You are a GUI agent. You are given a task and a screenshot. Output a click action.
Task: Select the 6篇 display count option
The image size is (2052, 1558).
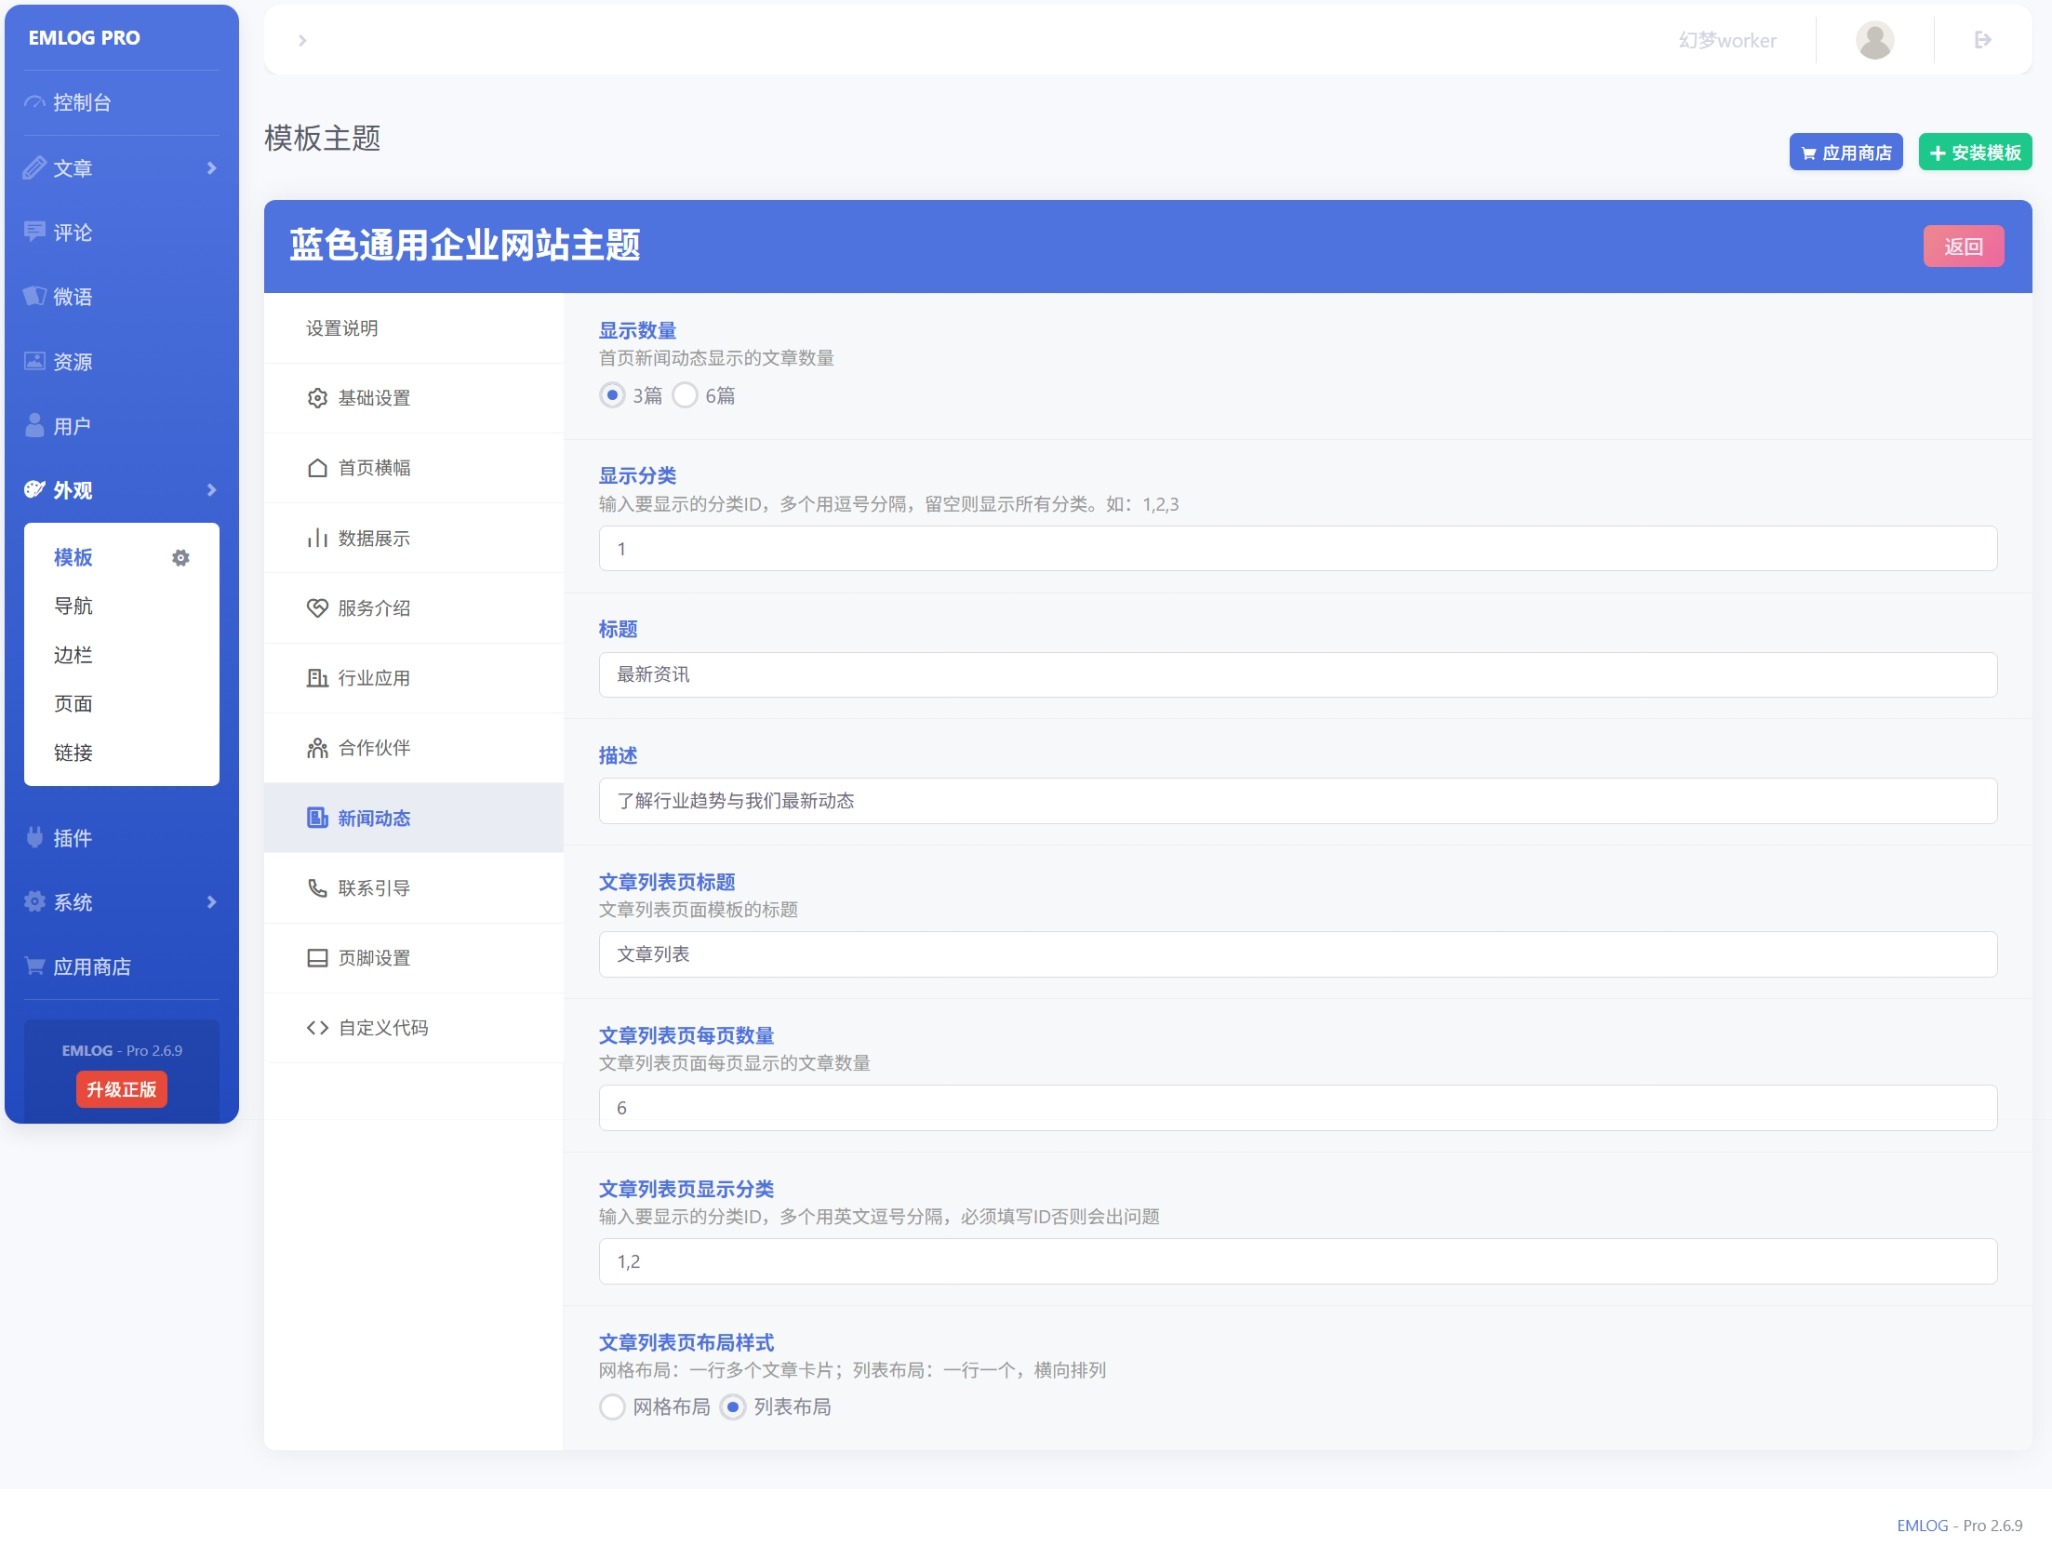(x=685, y=396)
